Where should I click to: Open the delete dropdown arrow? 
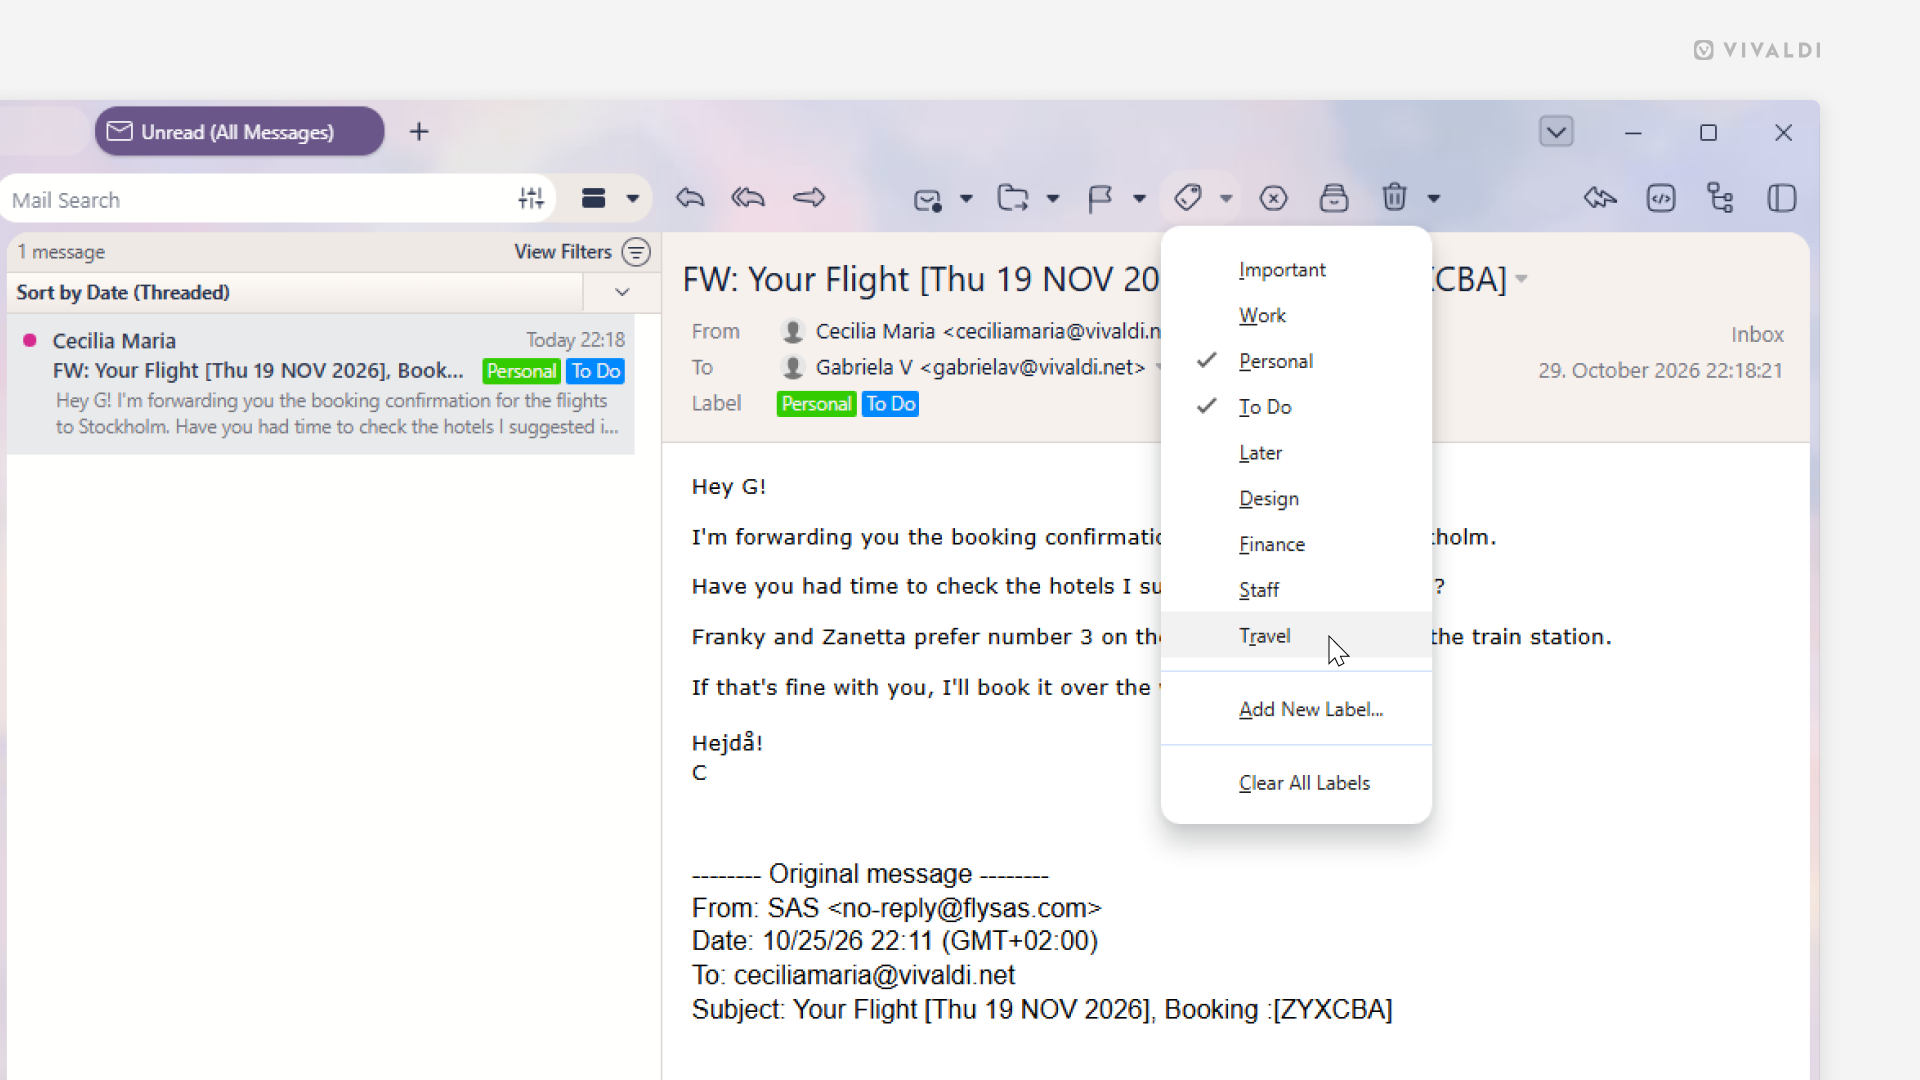(1434, 199)
